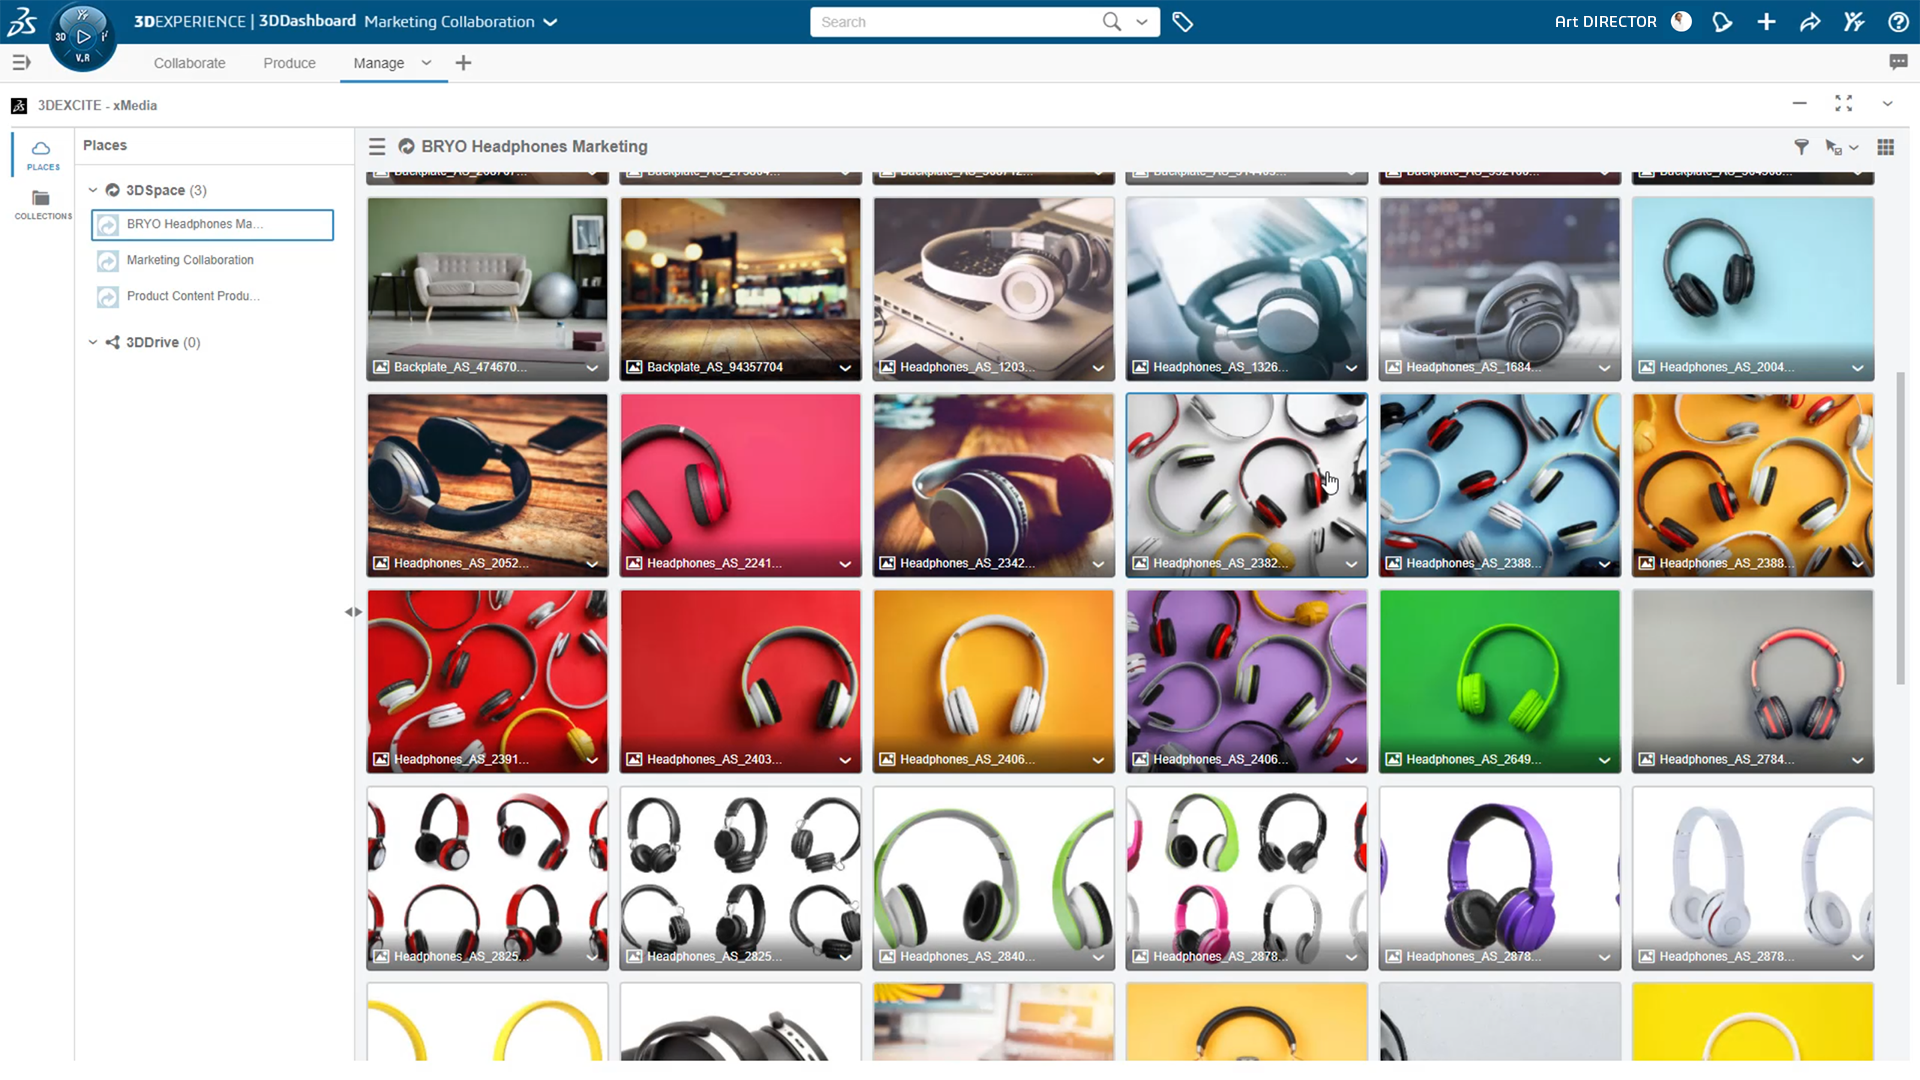Select the Collections sidebar icon
Image resolution: width=1920 pixels, height=1080 pixels.
tap(42, 204)
